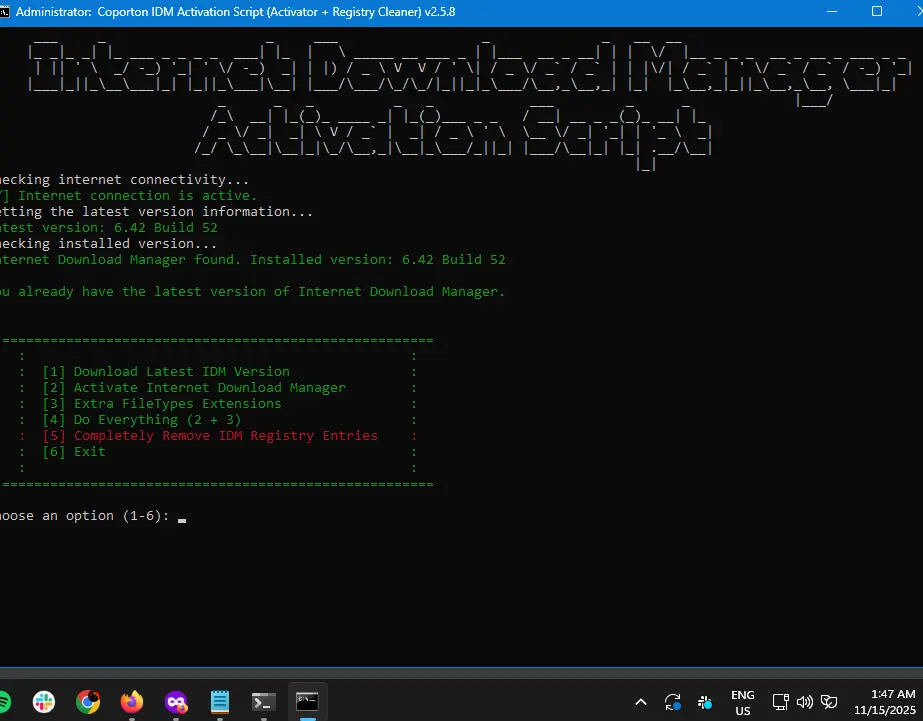
Task: Open the clock showing 1:47 AM
Action: coord(885,702)
